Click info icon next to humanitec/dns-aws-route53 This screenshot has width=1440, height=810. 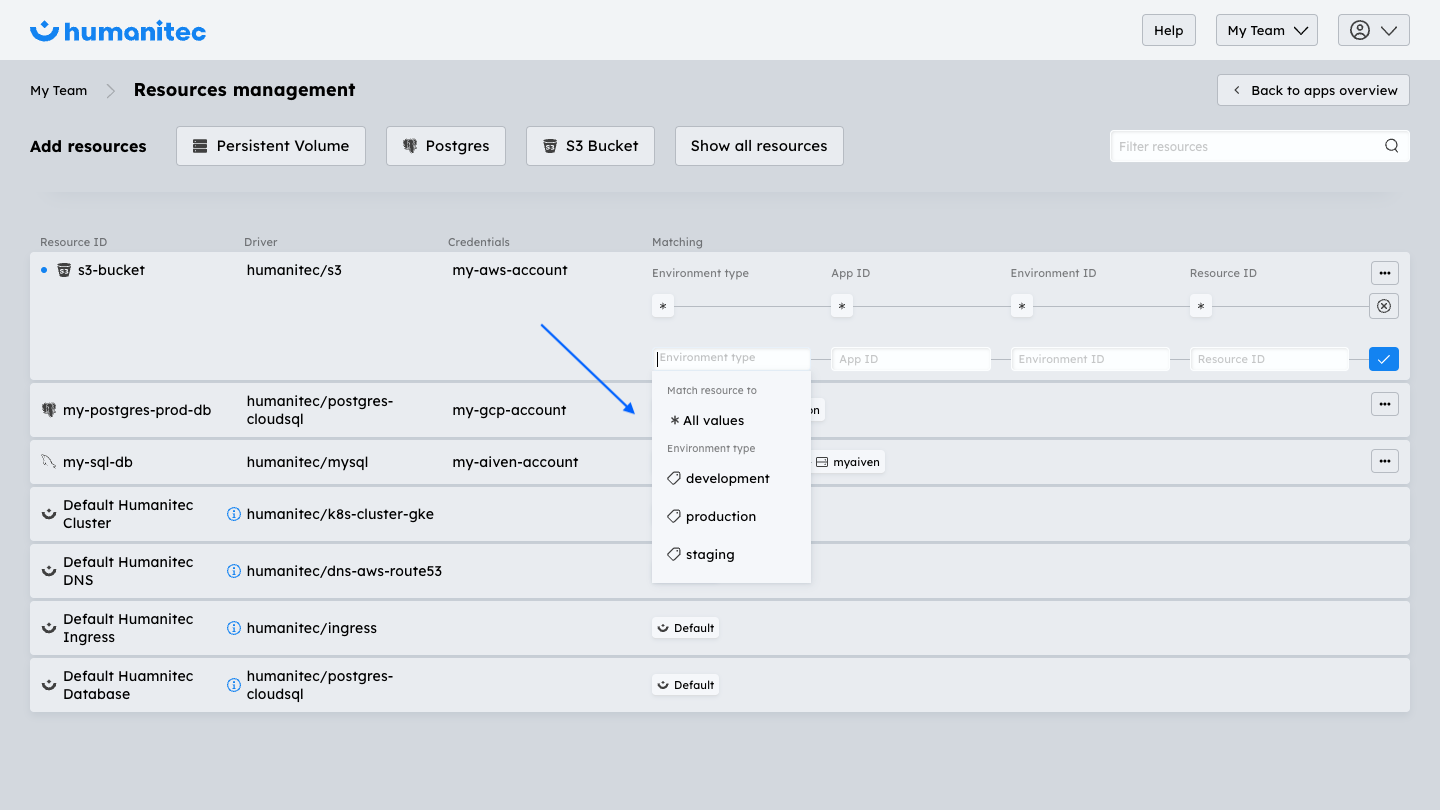(234, 571)
